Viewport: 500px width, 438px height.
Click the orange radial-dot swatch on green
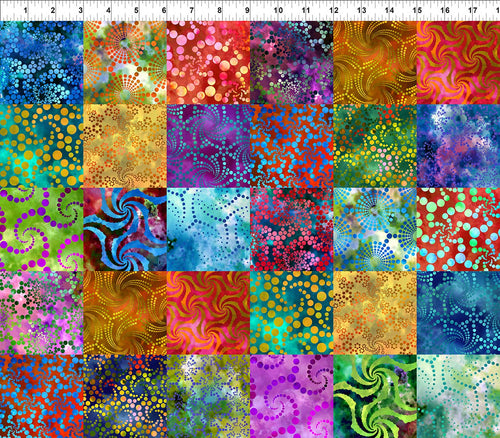pyautogui.click(x=125, y=63)
